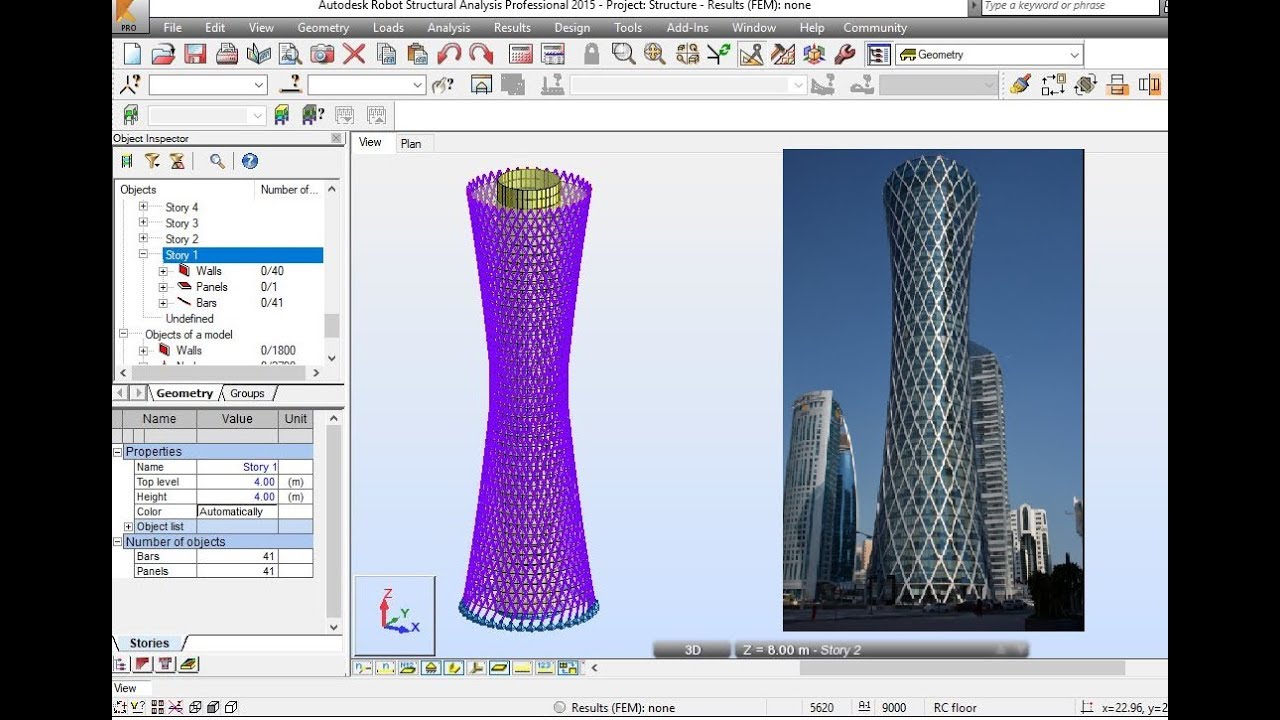Open project with the folder icon

[x=163, y=54]
